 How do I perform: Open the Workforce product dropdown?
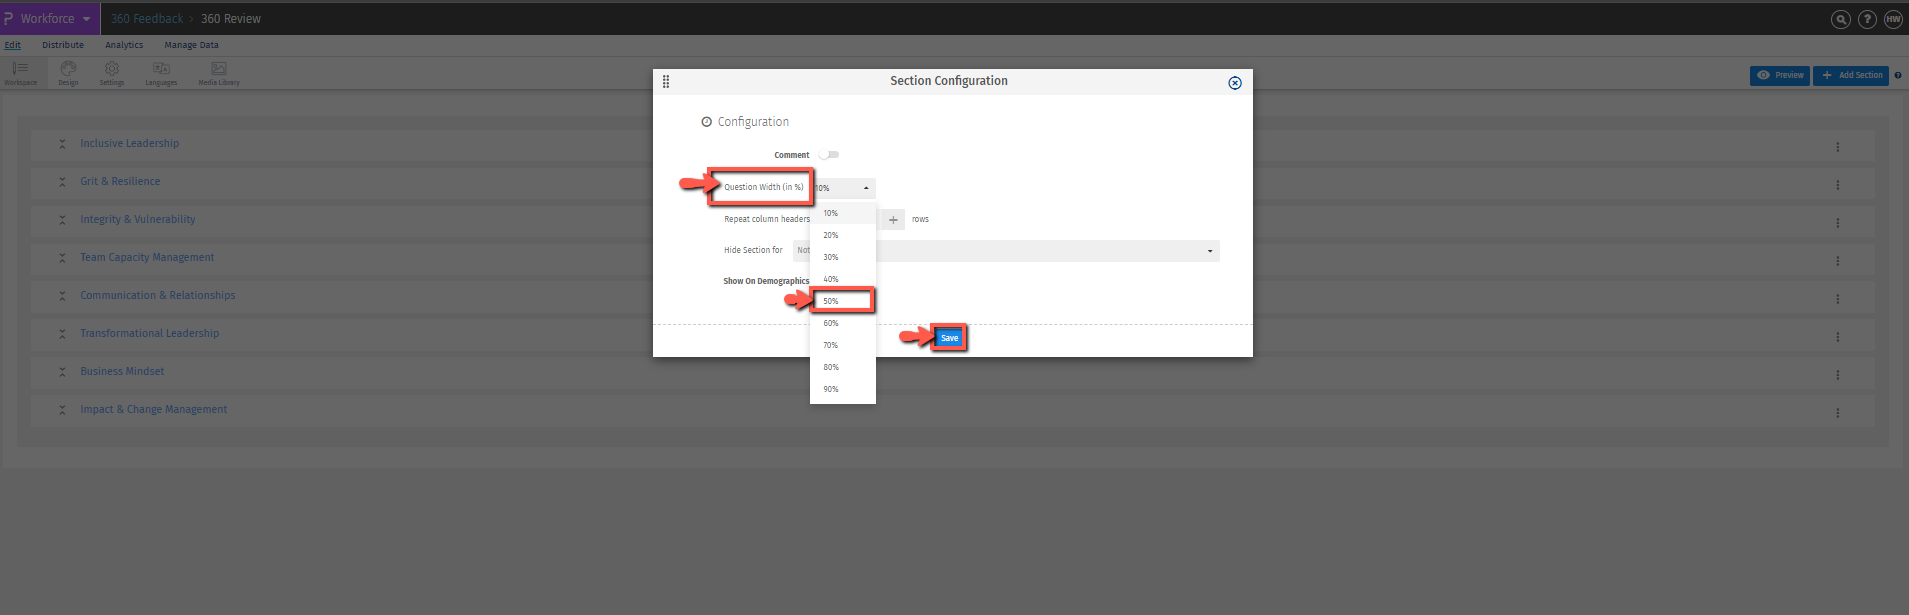48,19
